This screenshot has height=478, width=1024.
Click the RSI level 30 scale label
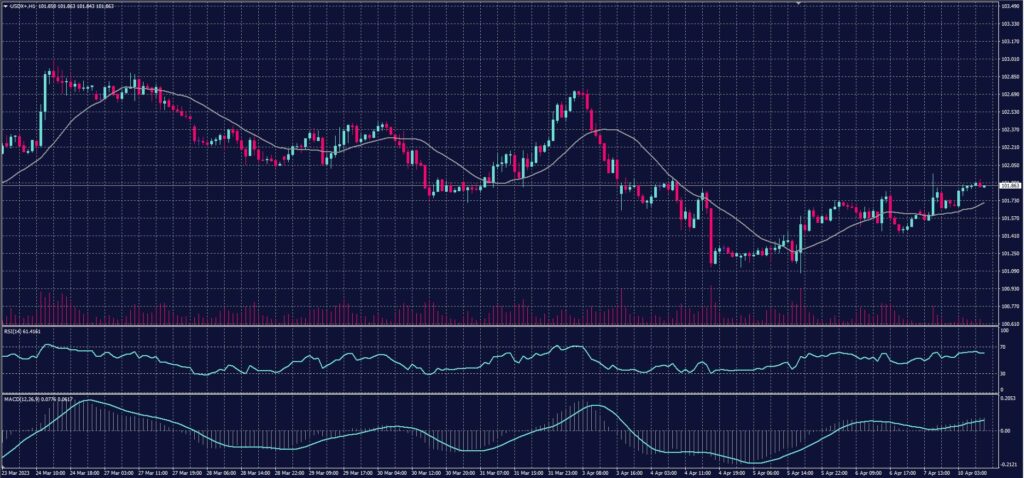[1002, 374]
